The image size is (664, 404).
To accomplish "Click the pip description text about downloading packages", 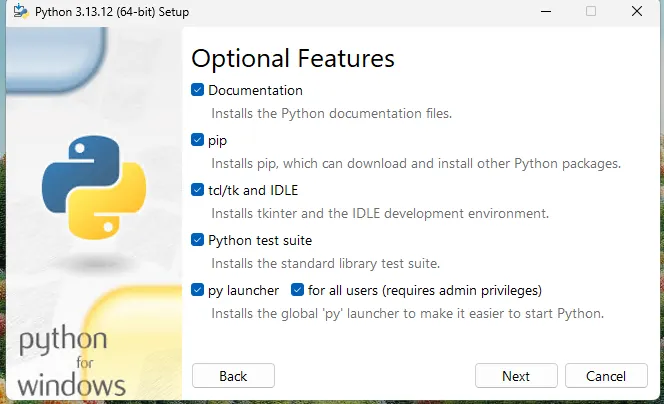I will click(415, 163).
